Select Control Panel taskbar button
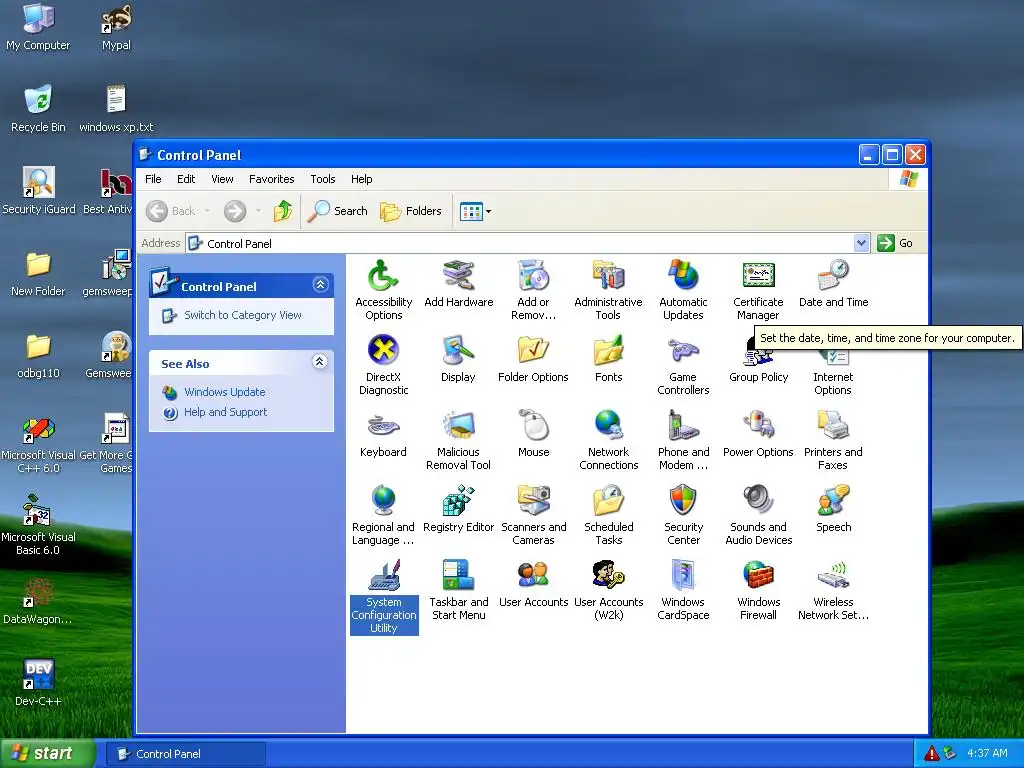 pos(185,754)
